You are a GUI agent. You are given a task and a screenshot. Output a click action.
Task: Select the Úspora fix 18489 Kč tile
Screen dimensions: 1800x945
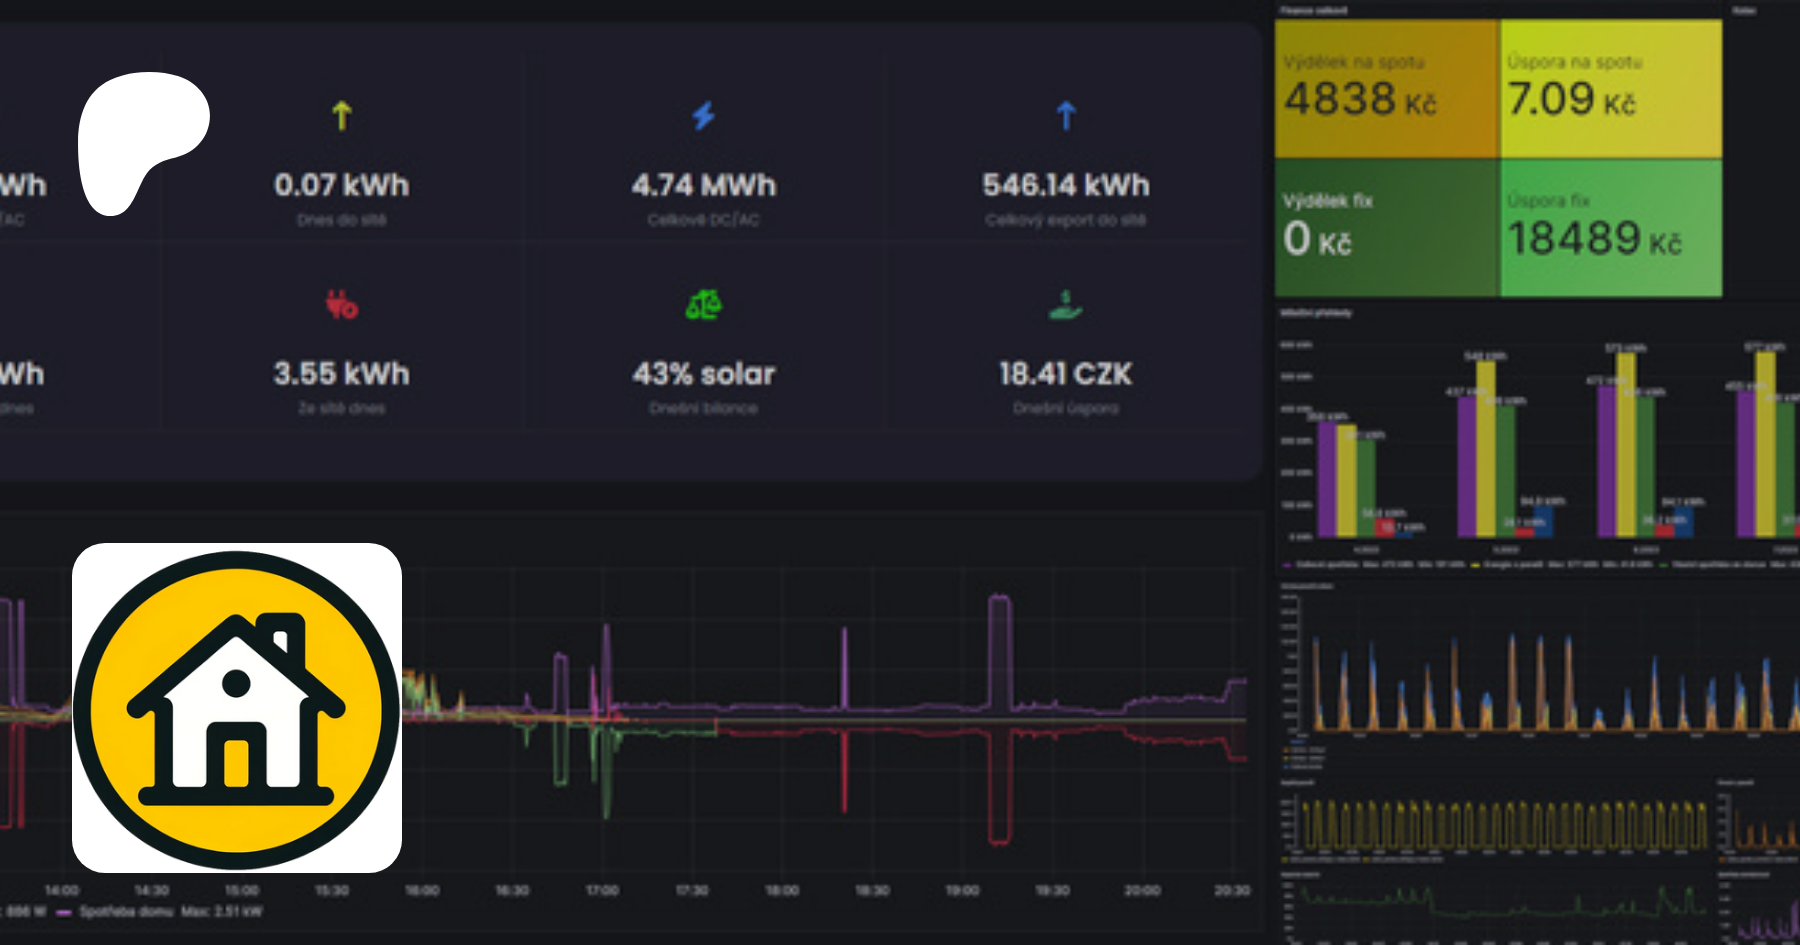(1610, 228)
